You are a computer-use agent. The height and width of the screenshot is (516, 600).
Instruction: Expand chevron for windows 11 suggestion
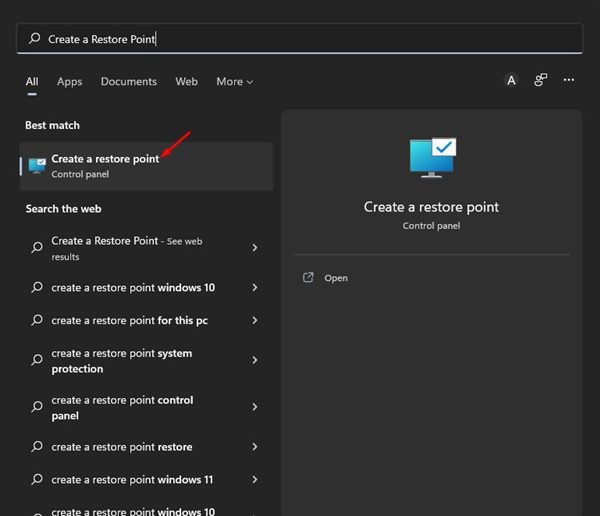[x=254, y=480]
